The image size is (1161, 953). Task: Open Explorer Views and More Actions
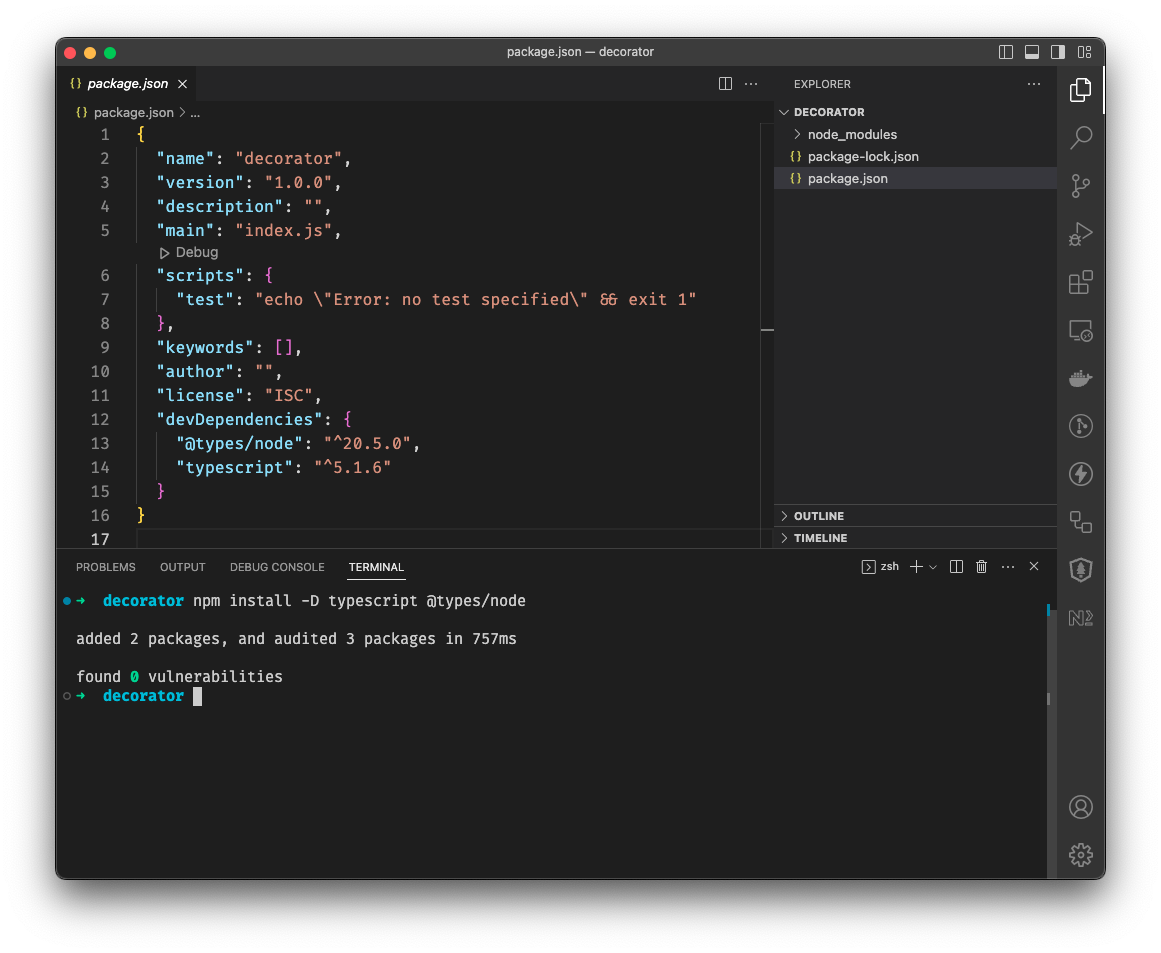1034,84
